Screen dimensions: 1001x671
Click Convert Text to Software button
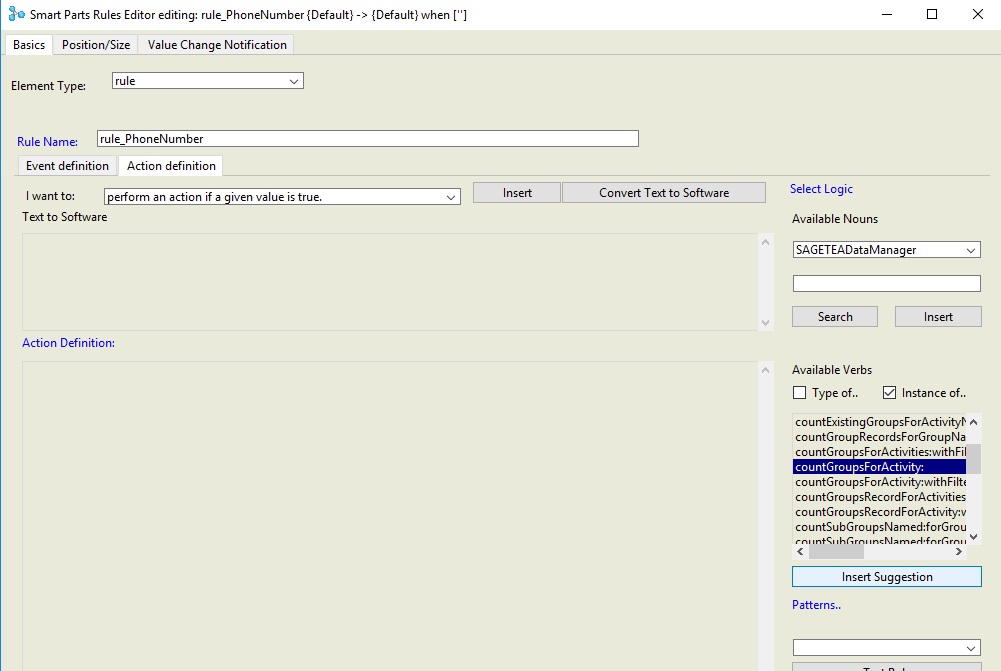pos(664,193)
